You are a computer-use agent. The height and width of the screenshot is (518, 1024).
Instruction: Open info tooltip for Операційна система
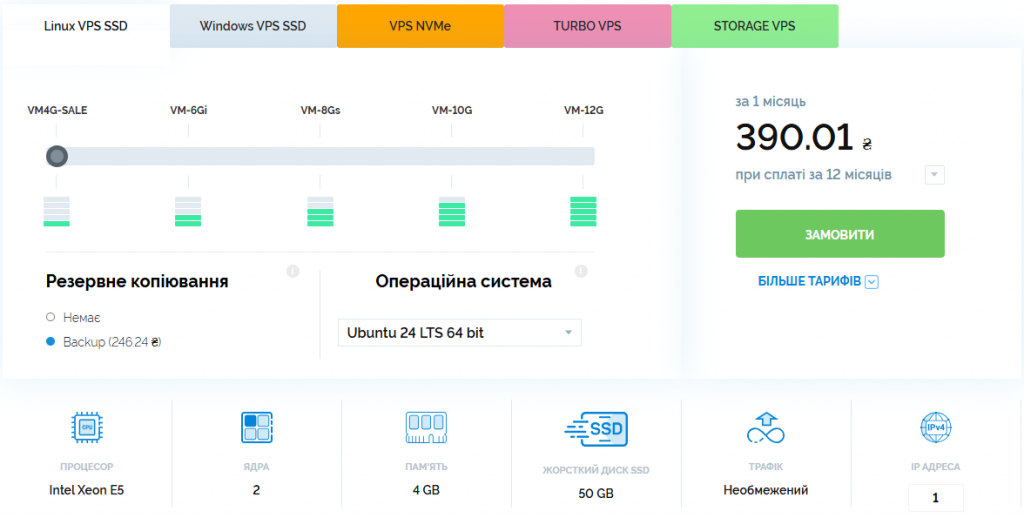click(581, 271)
